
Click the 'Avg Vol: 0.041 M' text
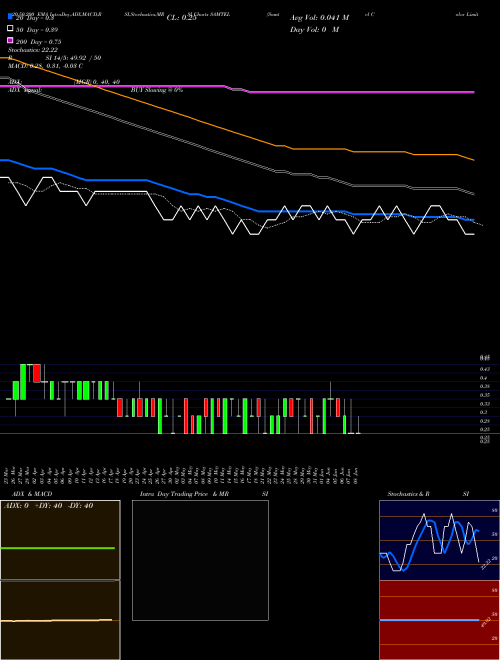coord(319,18)
